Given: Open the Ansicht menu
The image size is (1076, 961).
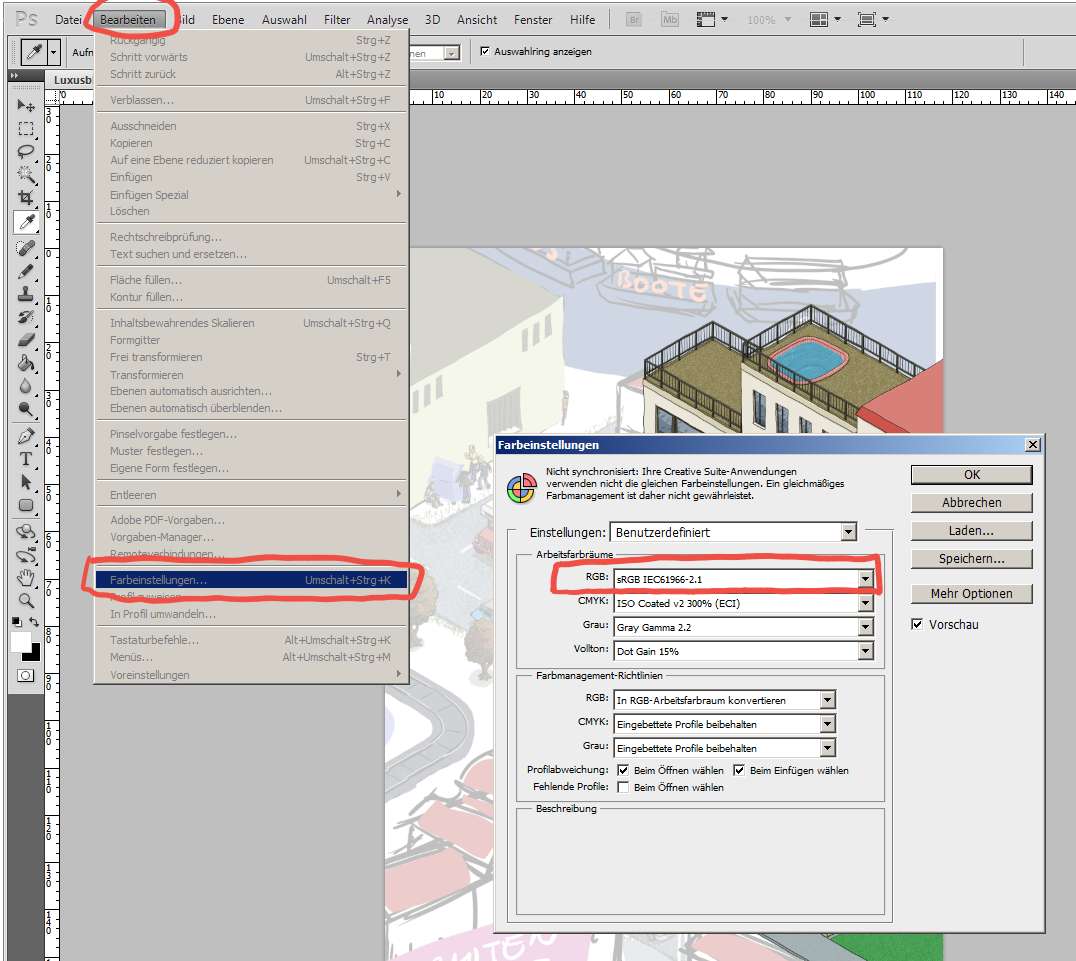Looking at the screenshot, I should click(477, 20).
